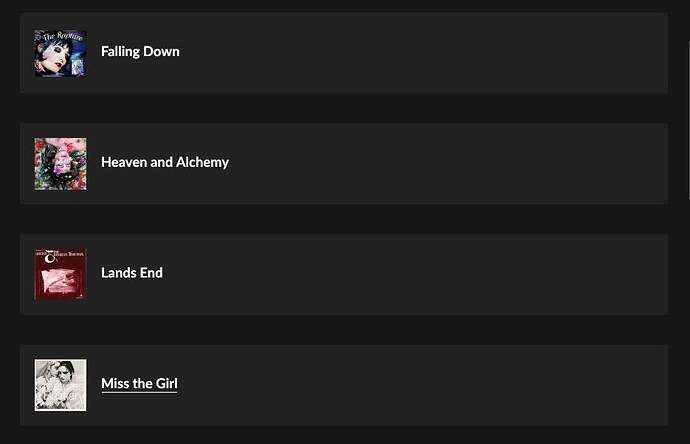Click the cover showing The Rapture lettering
690x444 pixels.
click(x=61, y=53)
